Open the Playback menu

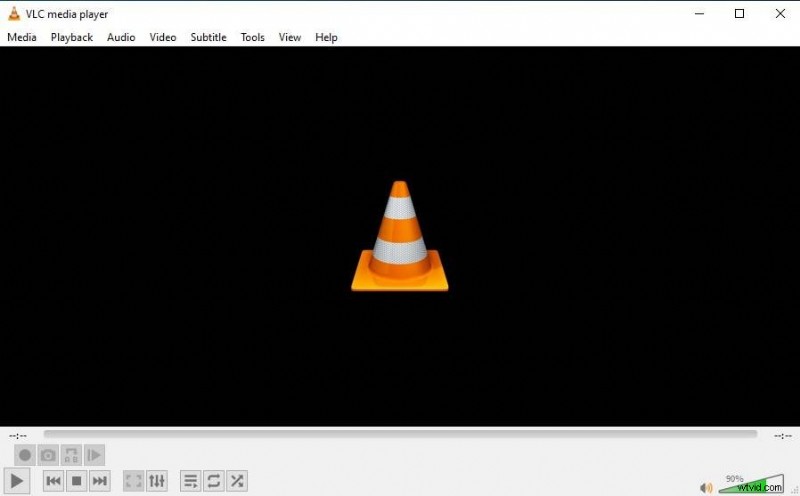point(72,37)
